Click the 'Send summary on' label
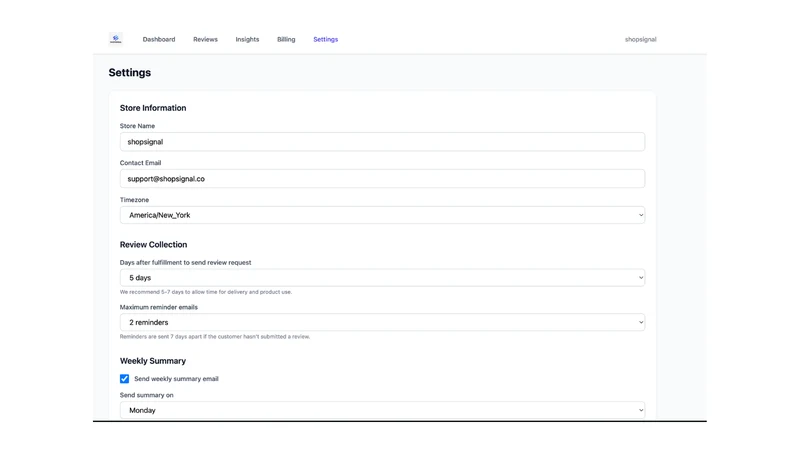The height and width of the screenshot is (450, 800). click(x=146, y=395)
